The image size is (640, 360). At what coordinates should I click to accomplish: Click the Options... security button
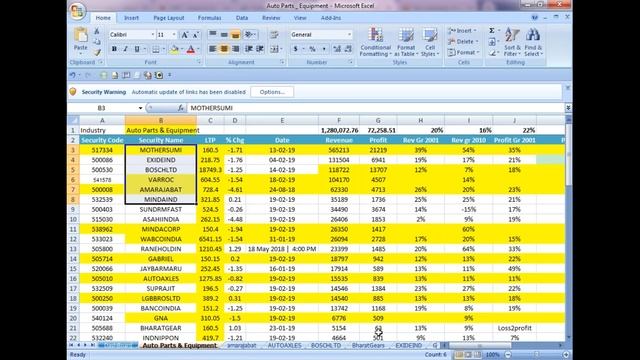pos(272,92)
